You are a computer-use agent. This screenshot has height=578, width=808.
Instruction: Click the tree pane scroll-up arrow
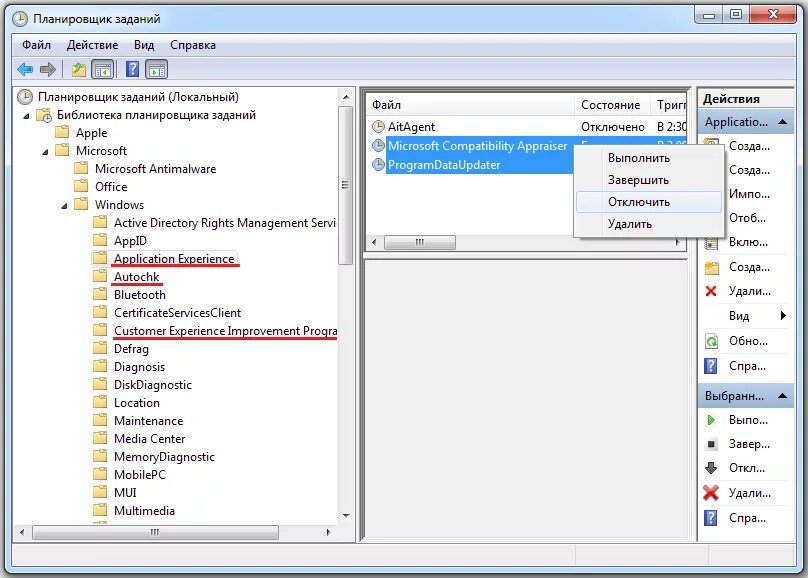point(346,97)
